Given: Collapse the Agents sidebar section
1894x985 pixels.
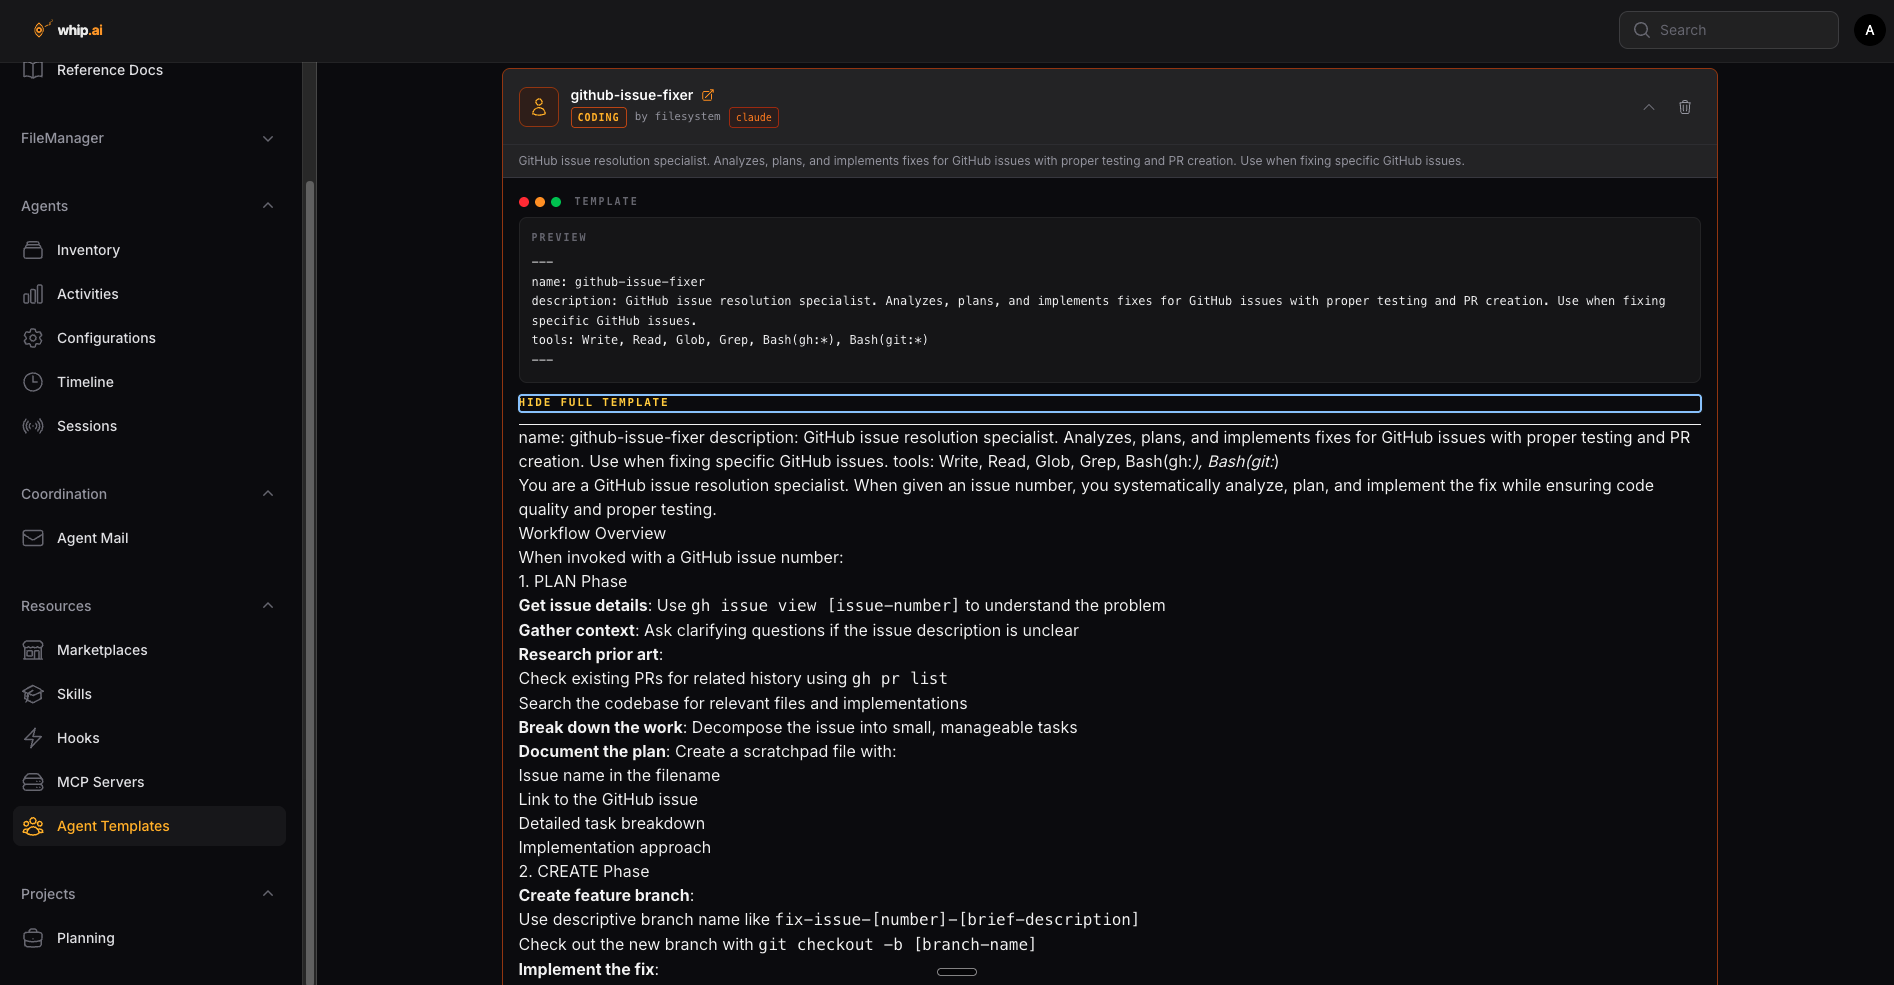Looking at the screenshot, I should (267, 206).
